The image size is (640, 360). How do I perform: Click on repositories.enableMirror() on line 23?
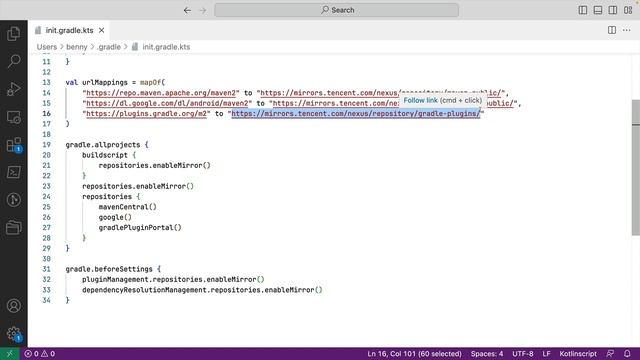pyautogui.click(x=138, y=187)
